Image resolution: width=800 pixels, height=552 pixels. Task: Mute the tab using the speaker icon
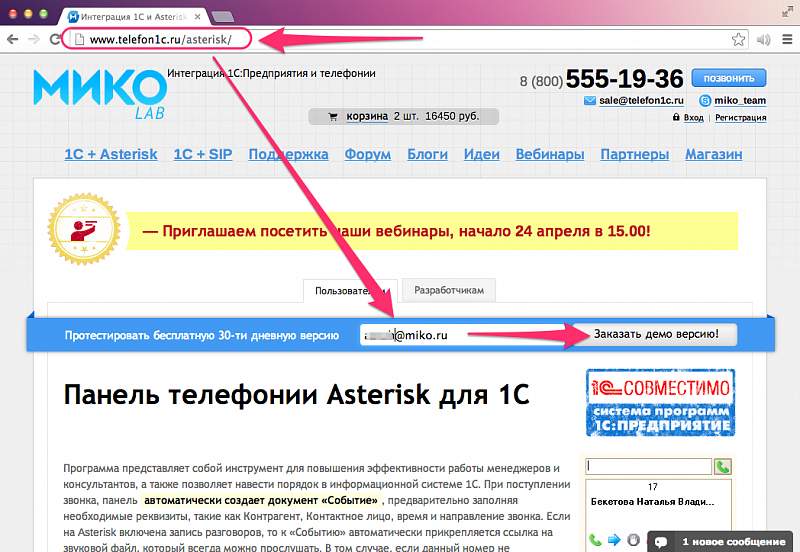(x=763, y=40)
